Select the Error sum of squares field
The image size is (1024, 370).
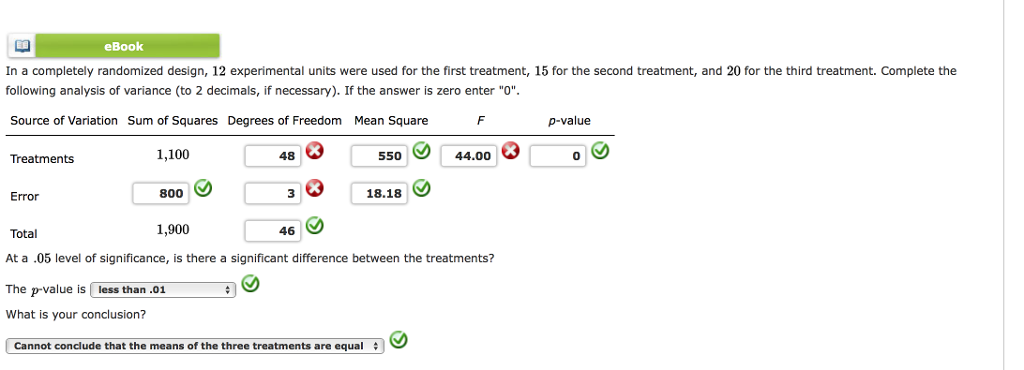coord(161,193)
